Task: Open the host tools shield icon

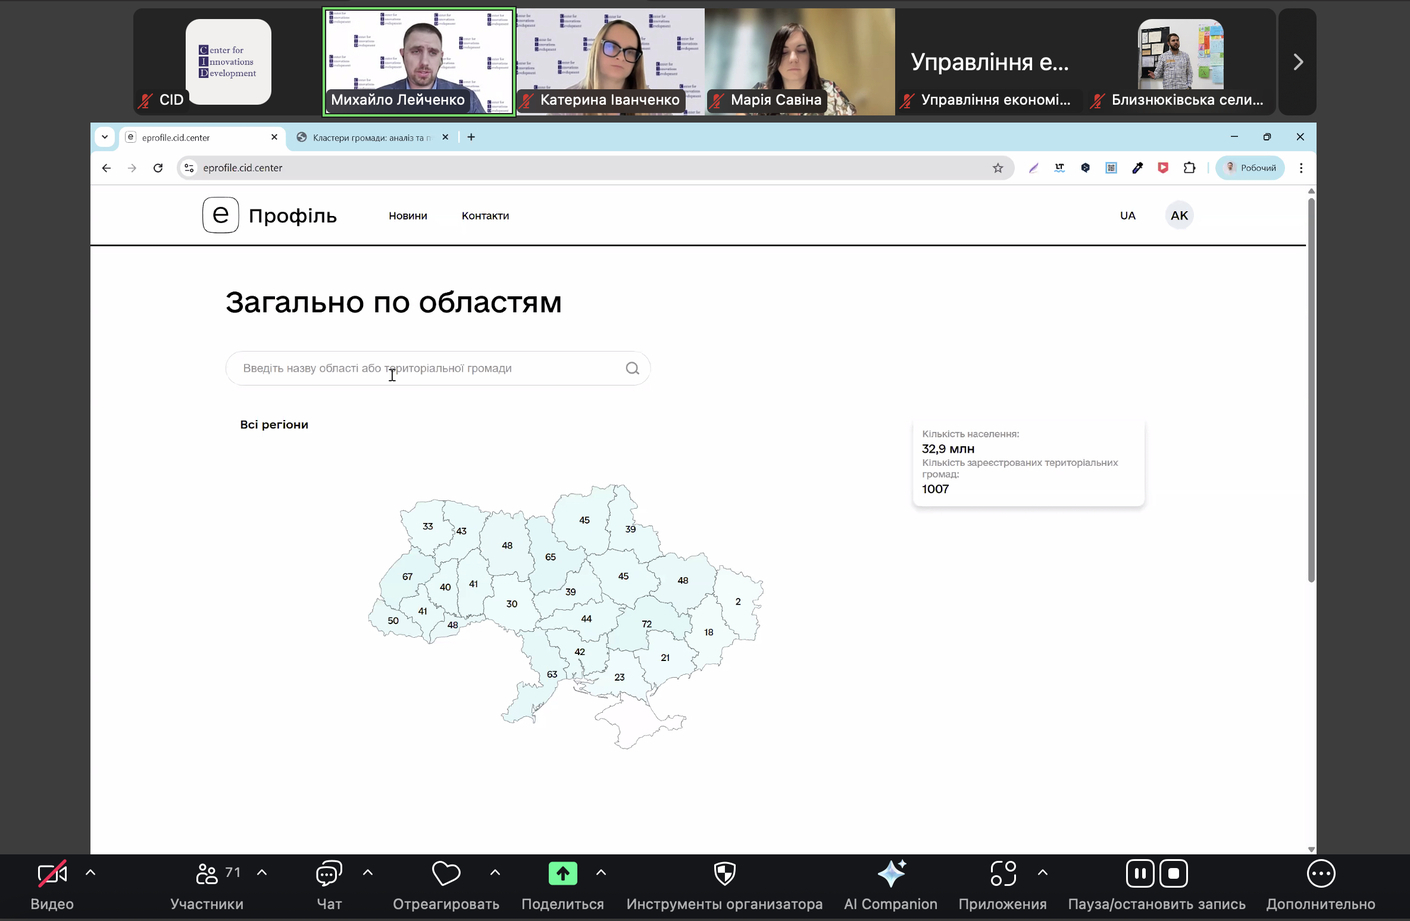Action: 724,874
